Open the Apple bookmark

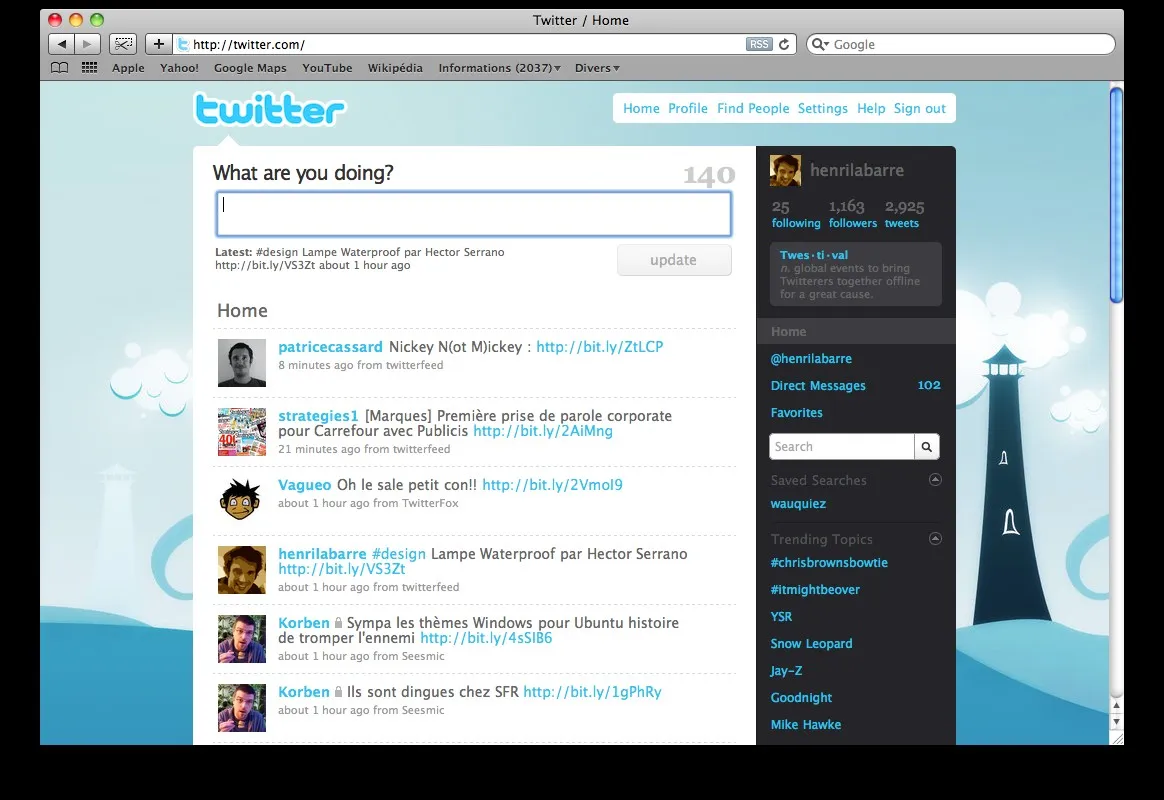(128, 68)
